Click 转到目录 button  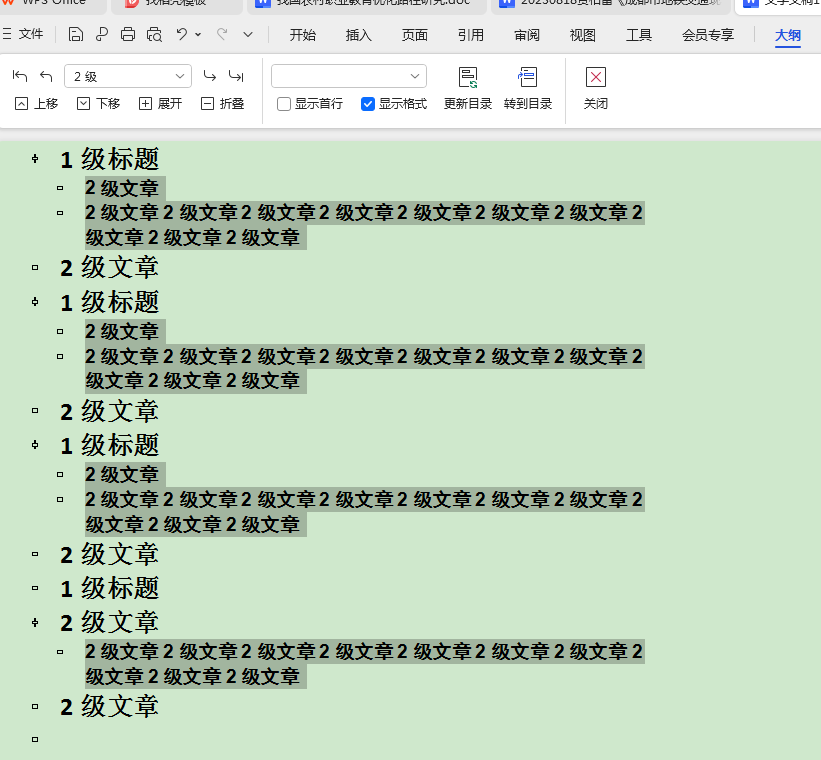[x=528, y=89]
